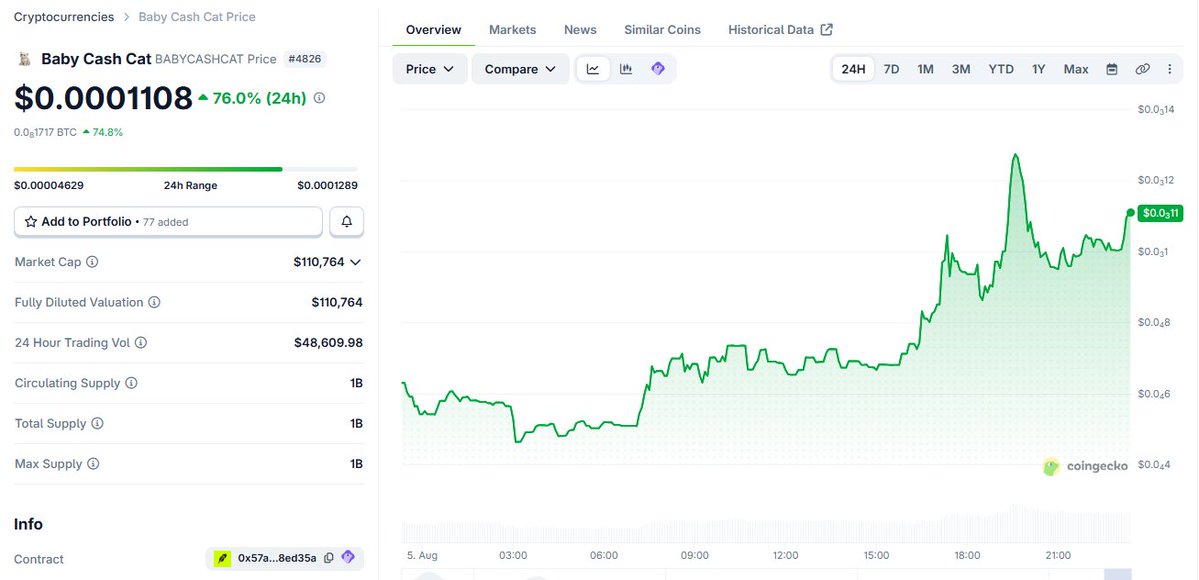Click the $48,609.98 trading volume value
The width and height of the screenshot is (1199, 580).
(329, 343)
